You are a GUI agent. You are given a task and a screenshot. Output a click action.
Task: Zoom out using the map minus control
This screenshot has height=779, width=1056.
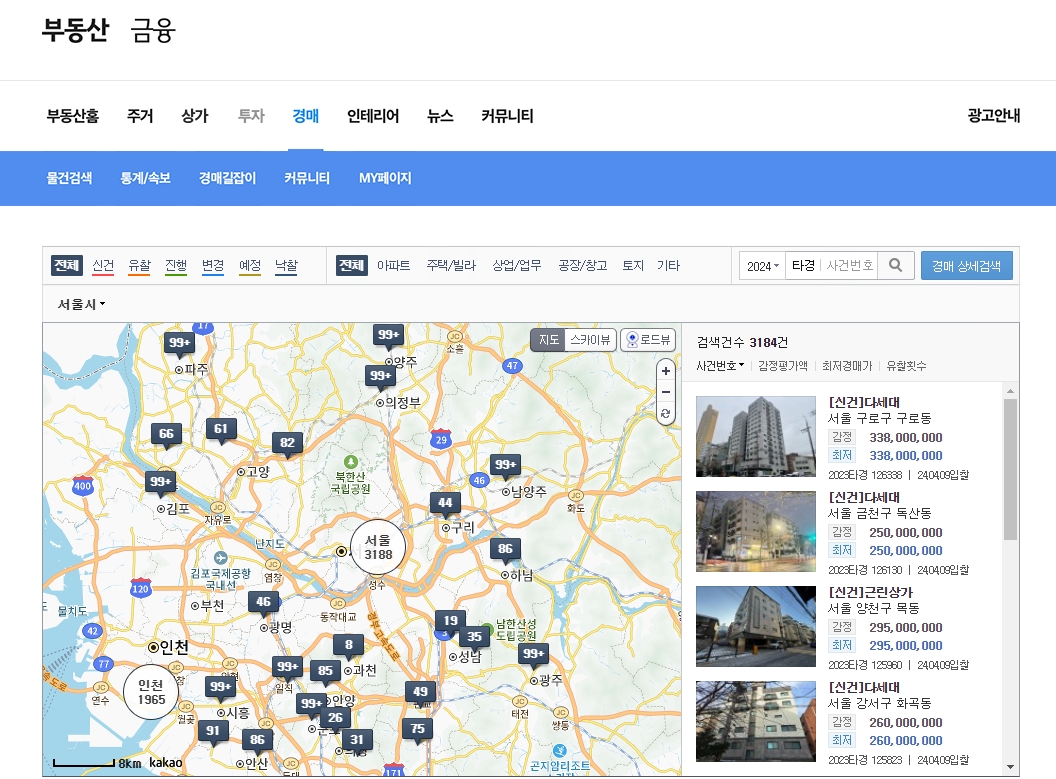coord(665,392)
